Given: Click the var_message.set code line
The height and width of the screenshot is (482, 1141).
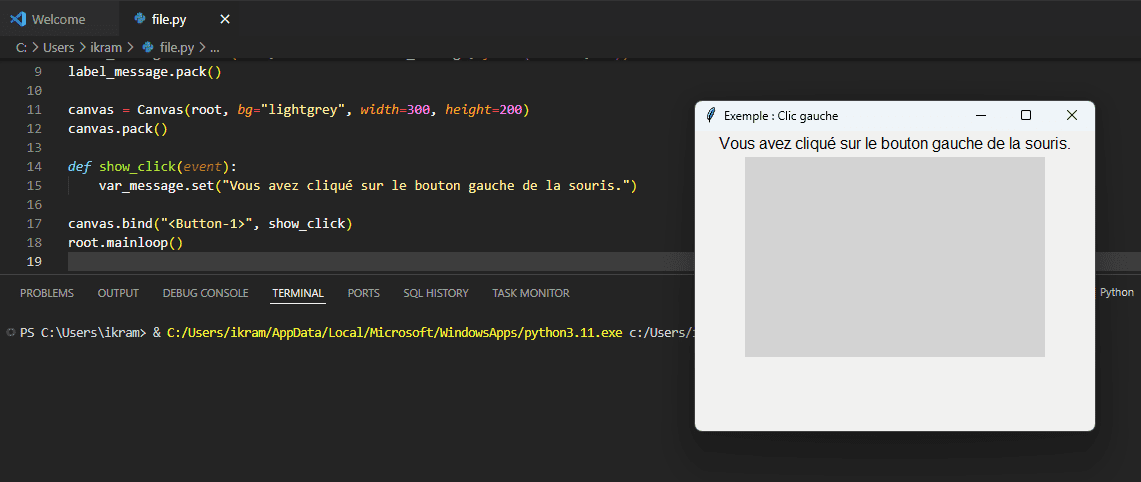Looking at the screenshot, I should (367, 186).
